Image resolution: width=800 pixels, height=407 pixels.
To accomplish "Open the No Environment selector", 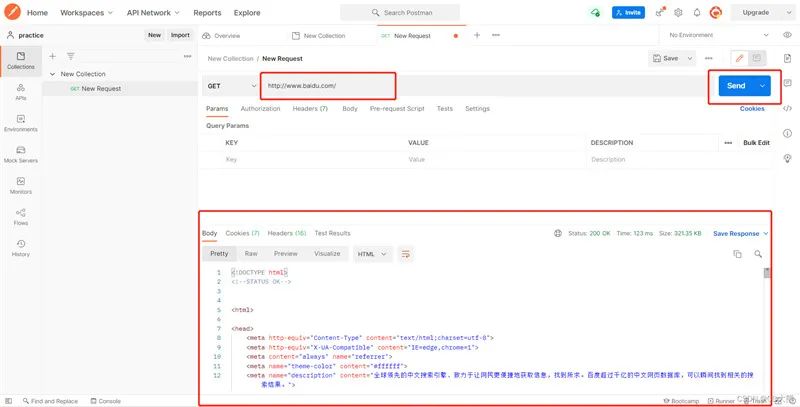I will tap(718, 35).
